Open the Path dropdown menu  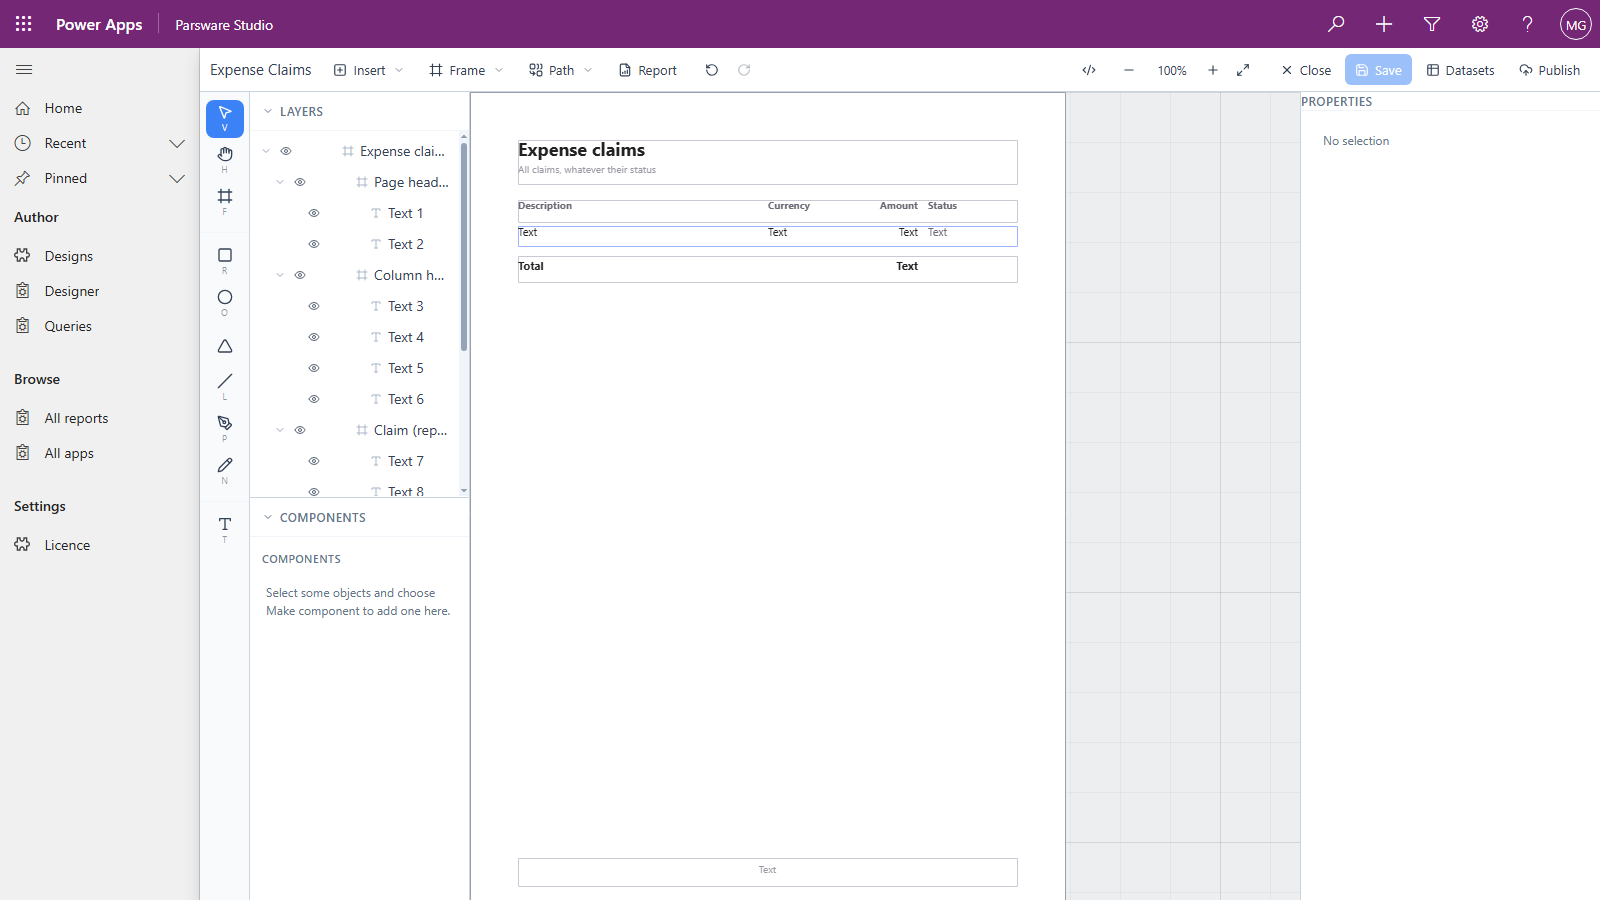click(561, 70)
